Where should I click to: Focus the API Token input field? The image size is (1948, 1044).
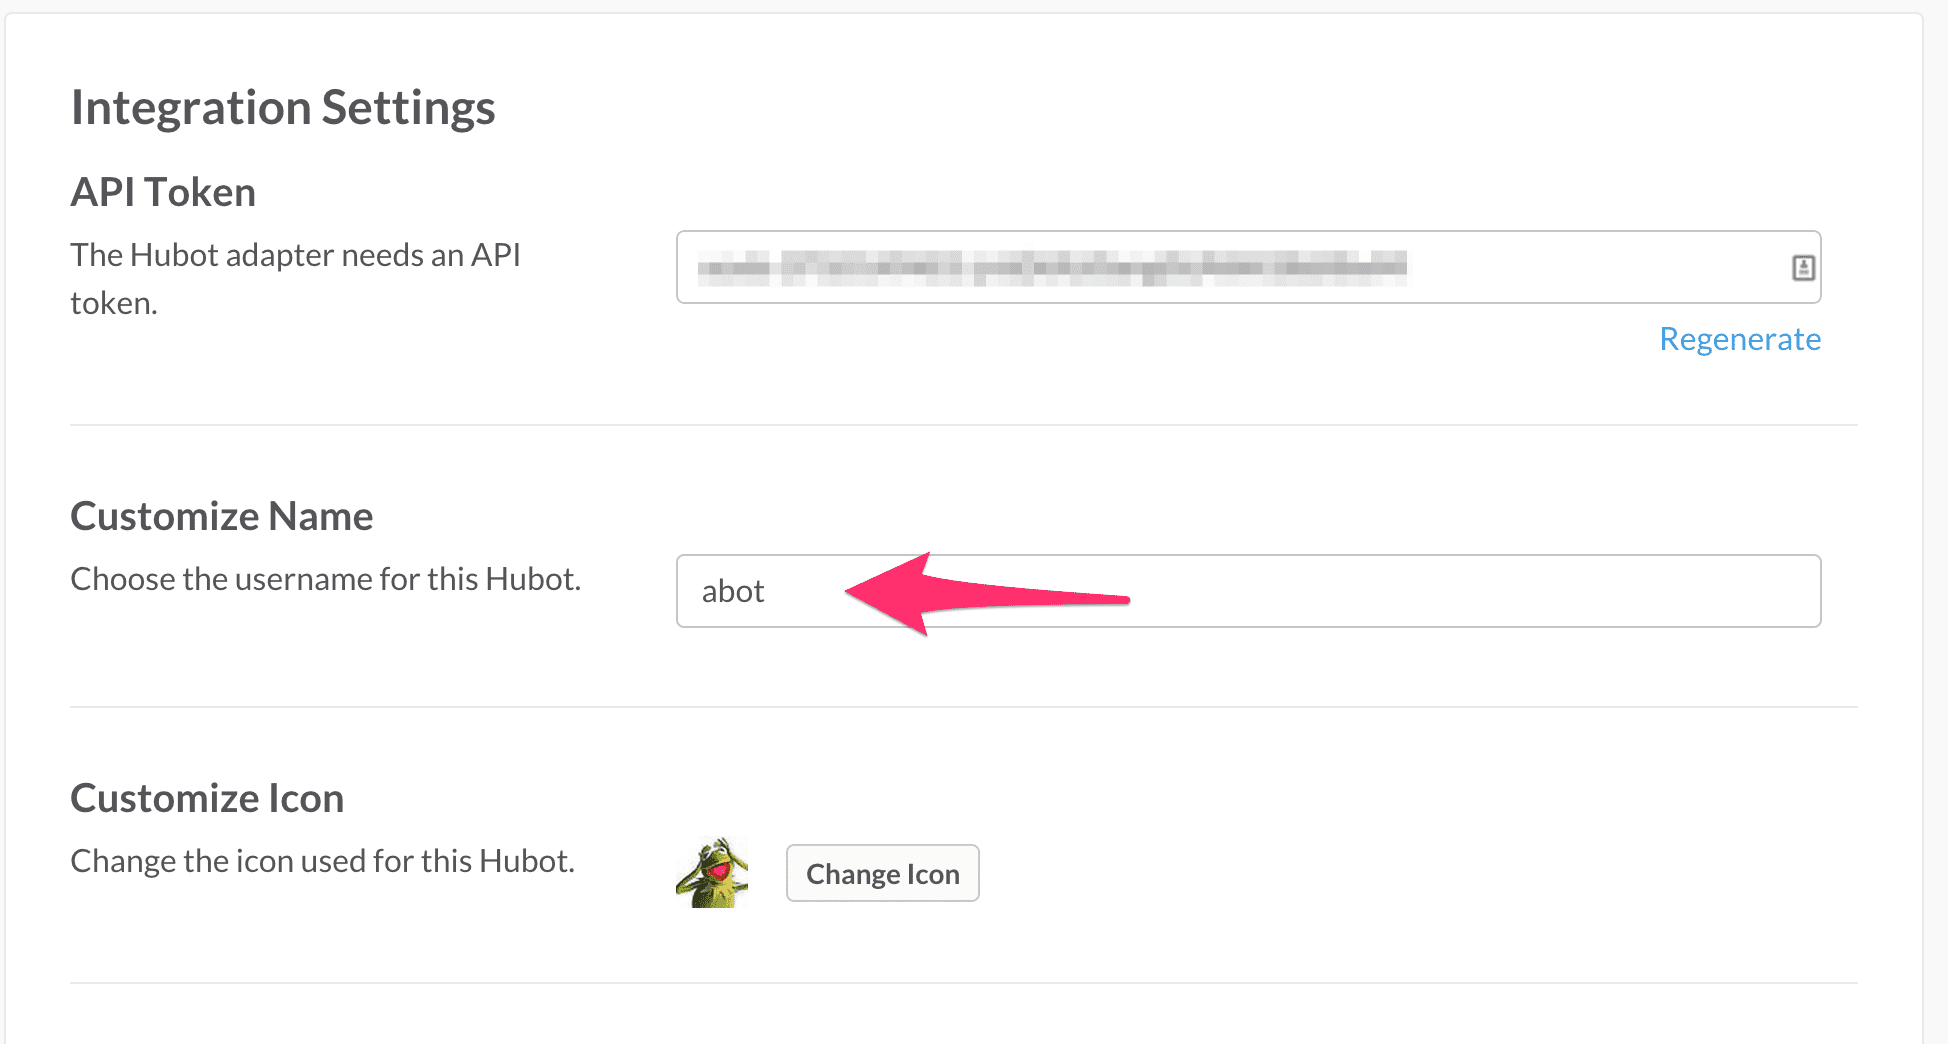1248,267
